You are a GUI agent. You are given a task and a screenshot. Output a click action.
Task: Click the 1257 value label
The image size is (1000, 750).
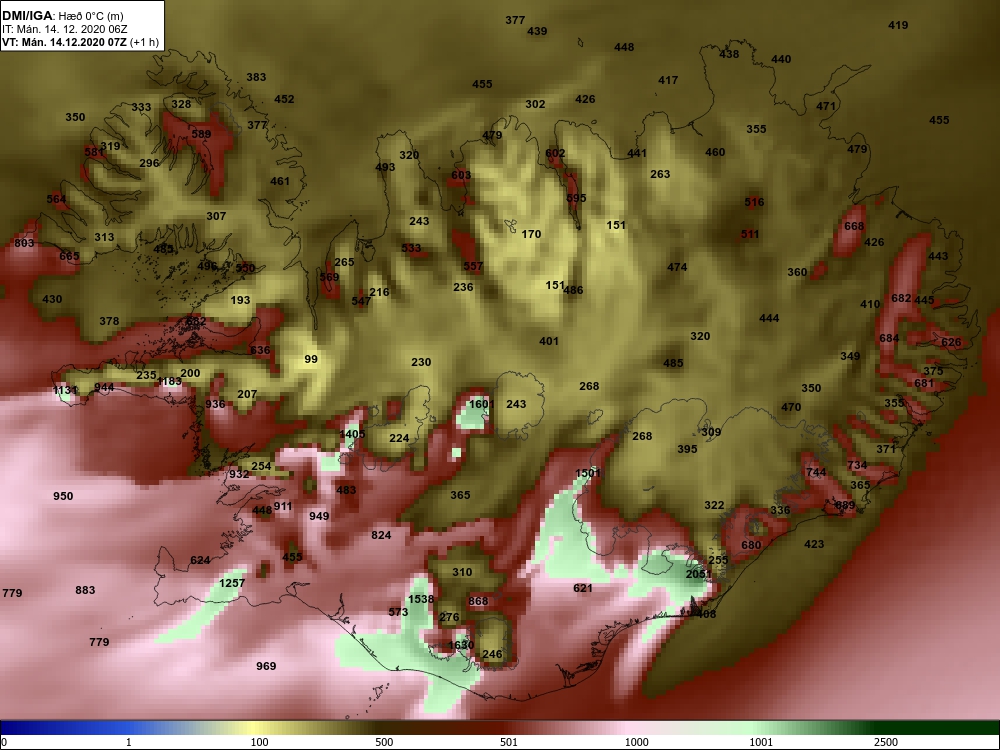(232, 583)
